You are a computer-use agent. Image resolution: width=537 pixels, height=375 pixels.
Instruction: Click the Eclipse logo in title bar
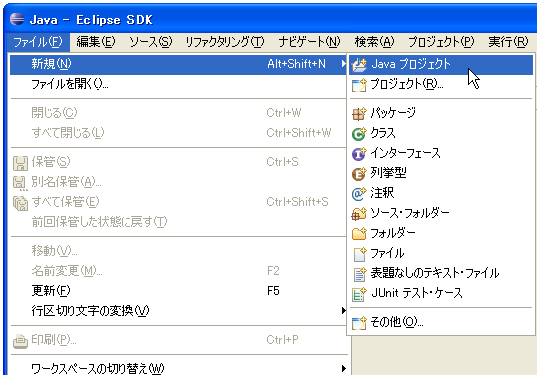17,19
